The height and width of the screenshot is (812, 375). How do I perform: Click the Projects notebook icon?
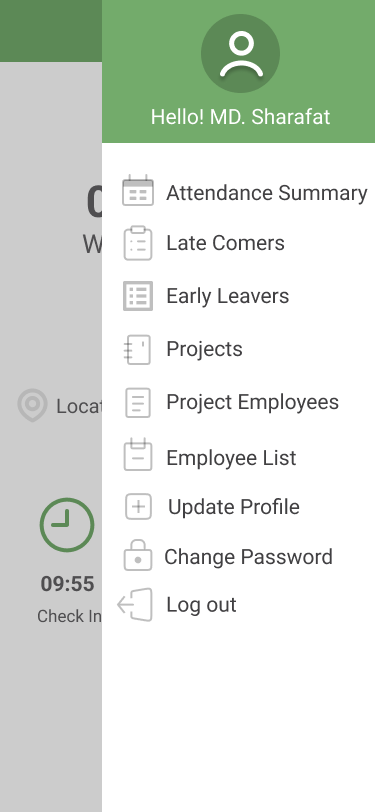[x=137, y=350]
